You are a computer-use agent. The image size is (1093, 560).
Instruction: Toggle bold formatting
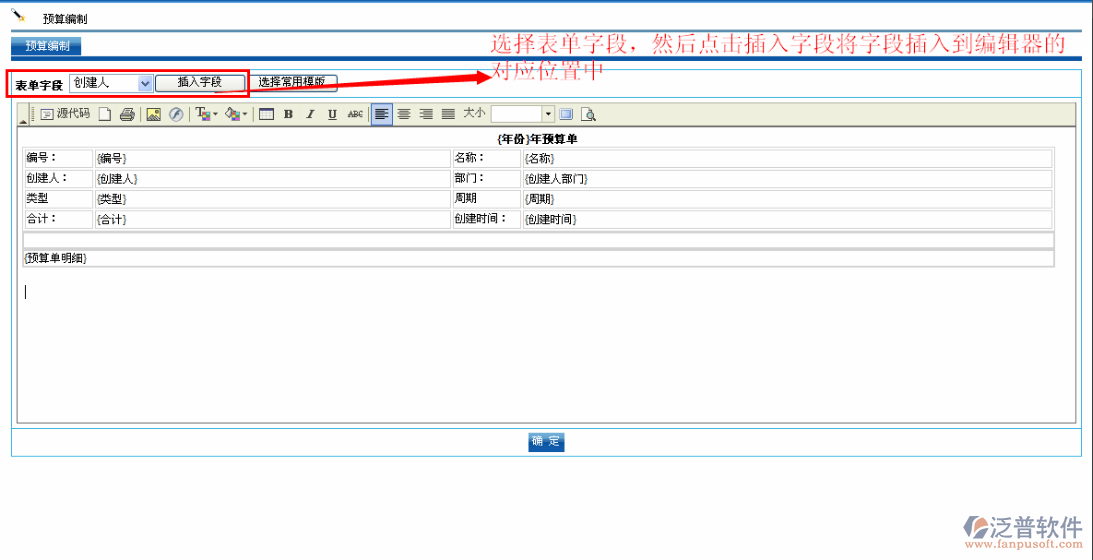click(x=288, y=114)
